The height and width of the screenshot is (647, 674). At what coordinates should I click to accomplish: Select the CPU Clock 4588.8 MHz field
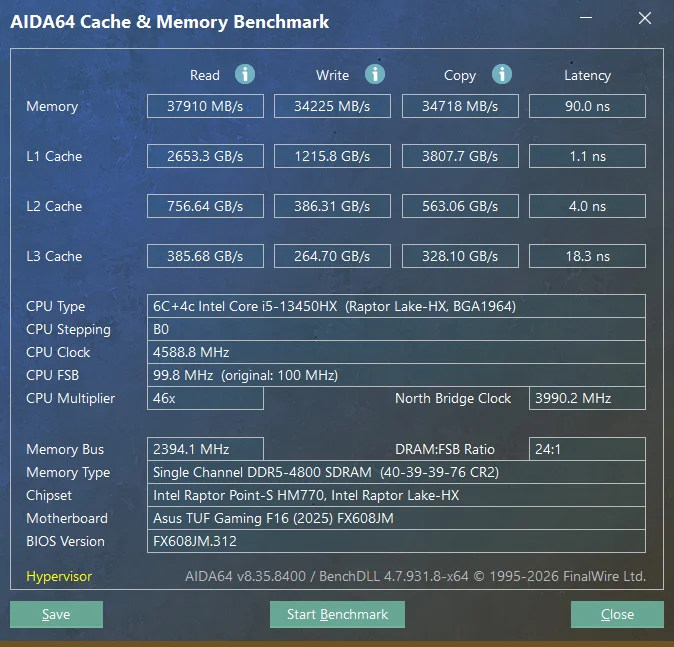(x=396, y=352)
